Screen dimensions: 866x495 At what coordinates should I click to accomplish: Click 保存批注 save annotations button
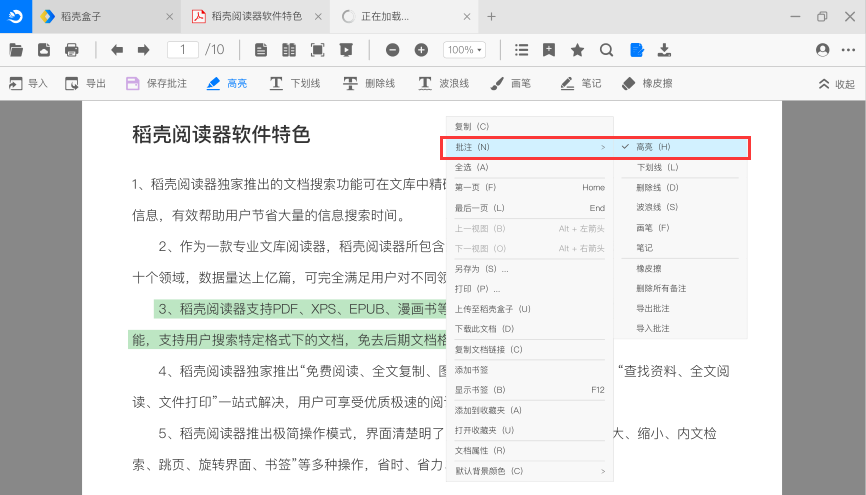[x=157, y=83]
